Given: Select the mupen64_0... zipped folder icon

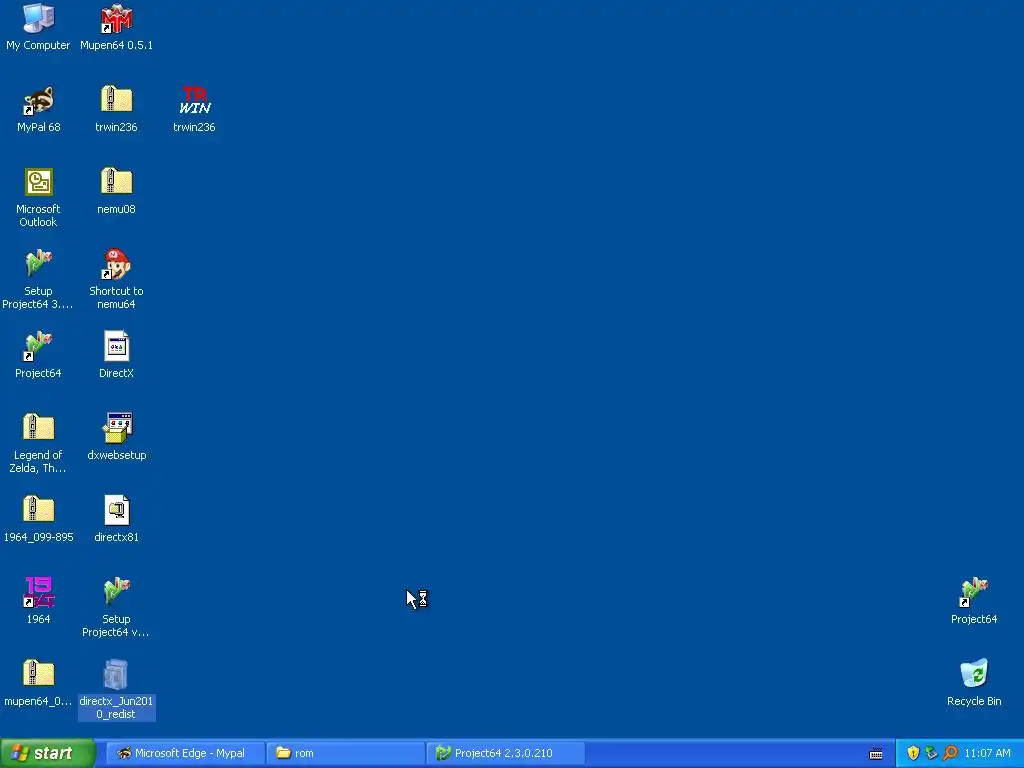Looking at the screenshot, I should (x=39, y=673).
